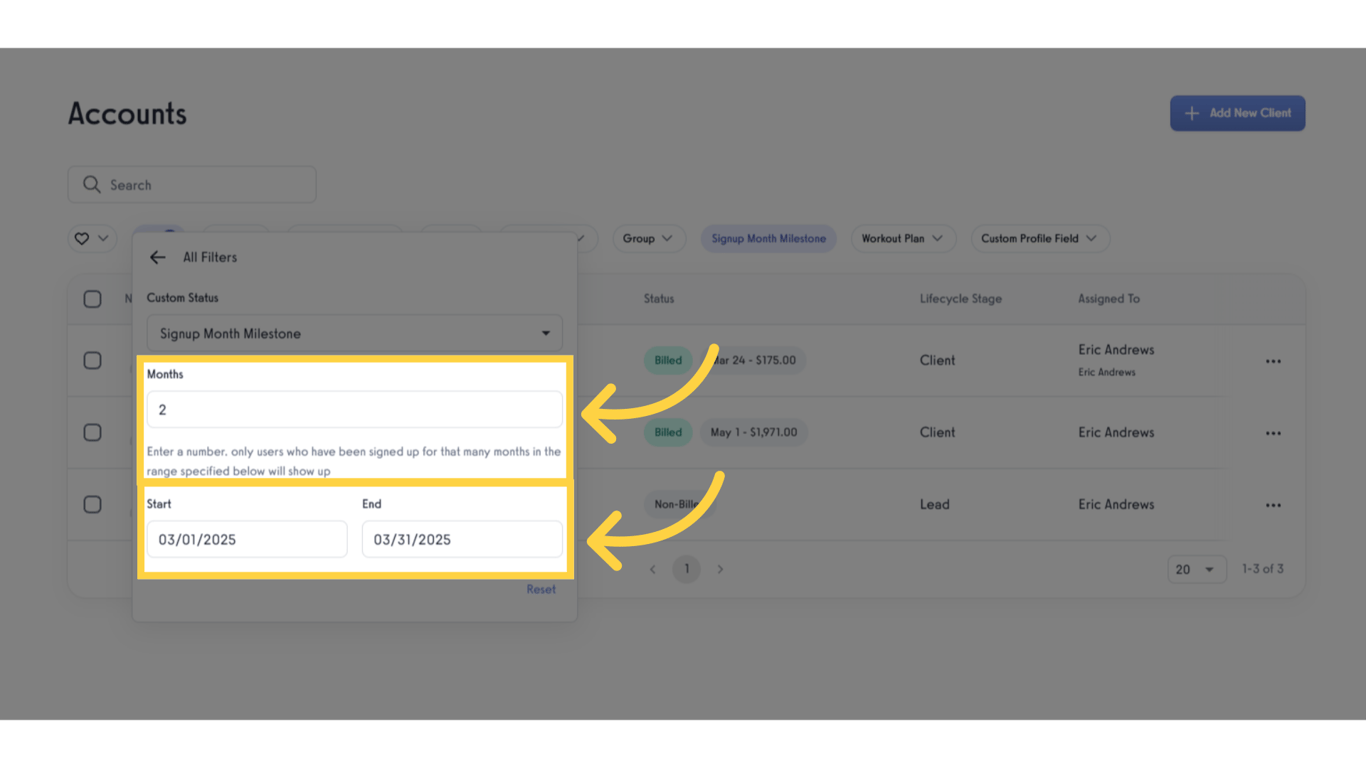Open the Custom Status dropdown showing Signup Month Milestone
The image size is (1366, 768).
354,333
